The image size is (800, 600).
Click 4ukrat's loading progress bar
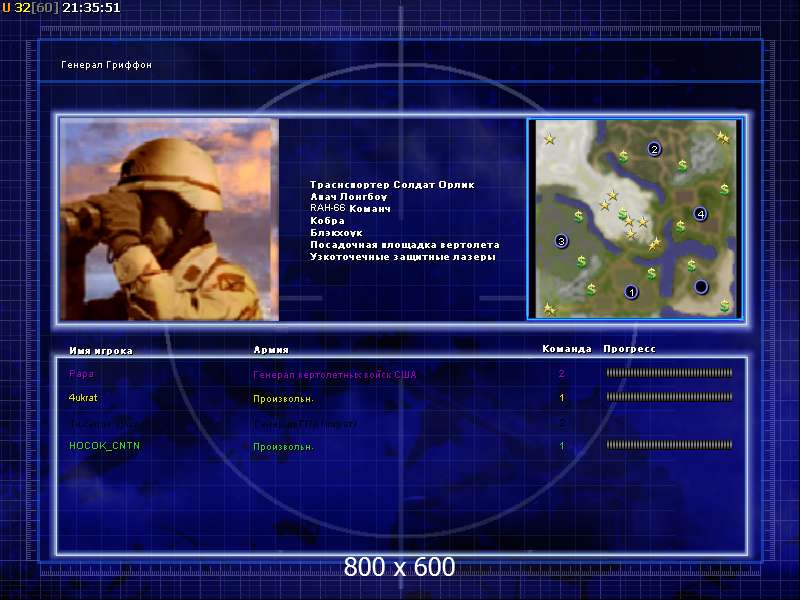pyautogui.click(x=669, y=396)
